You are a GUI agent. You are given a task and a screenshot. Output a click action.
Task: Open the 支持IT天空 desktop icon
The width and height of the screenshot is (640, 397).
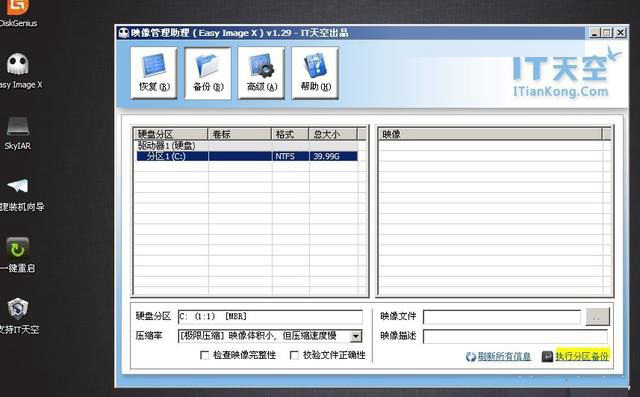18,316
